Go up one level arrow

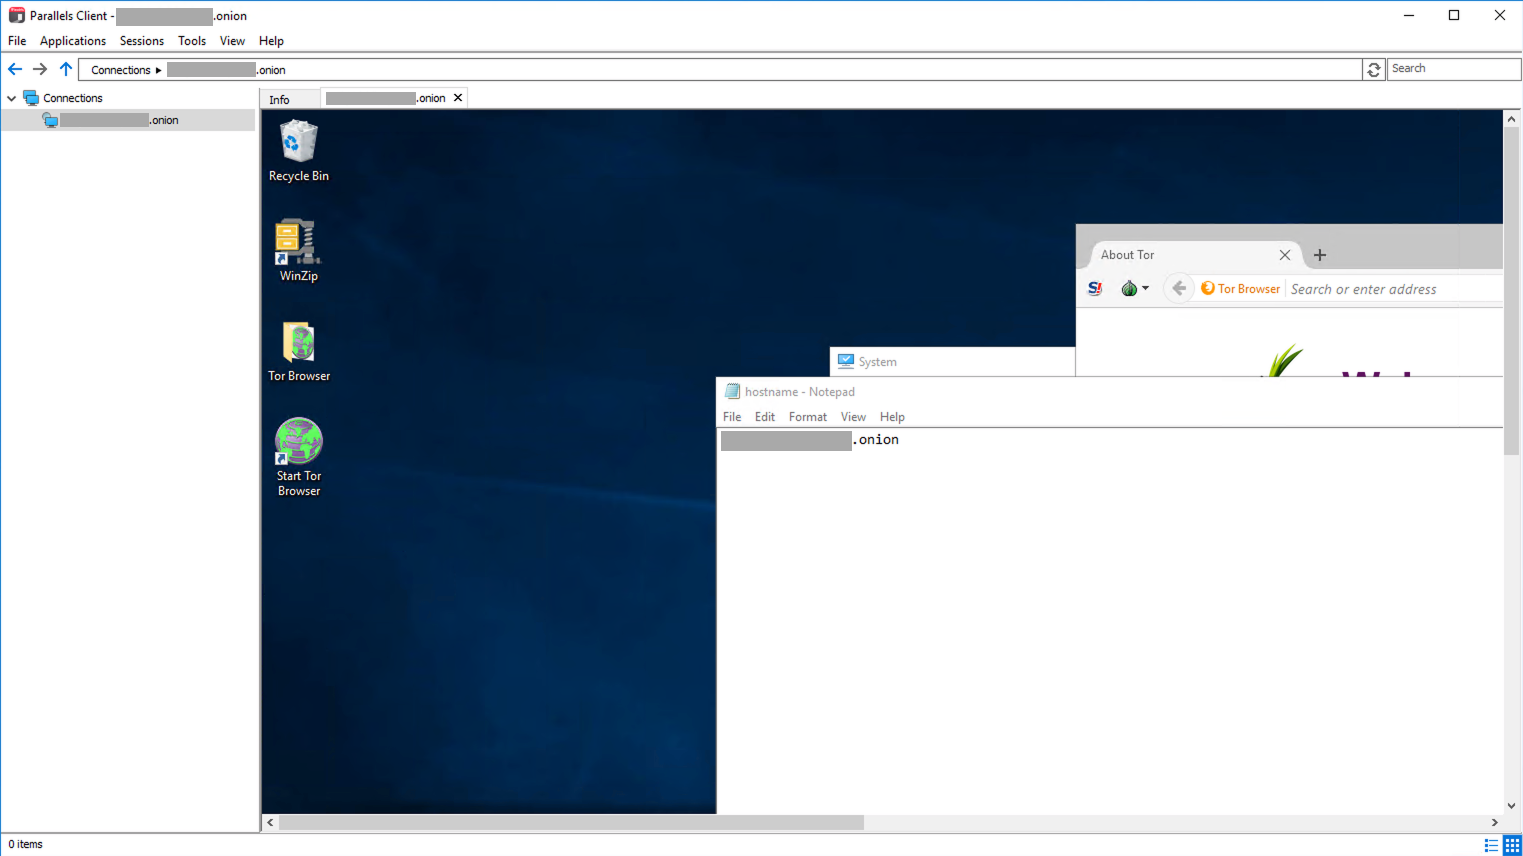[66, 69]
